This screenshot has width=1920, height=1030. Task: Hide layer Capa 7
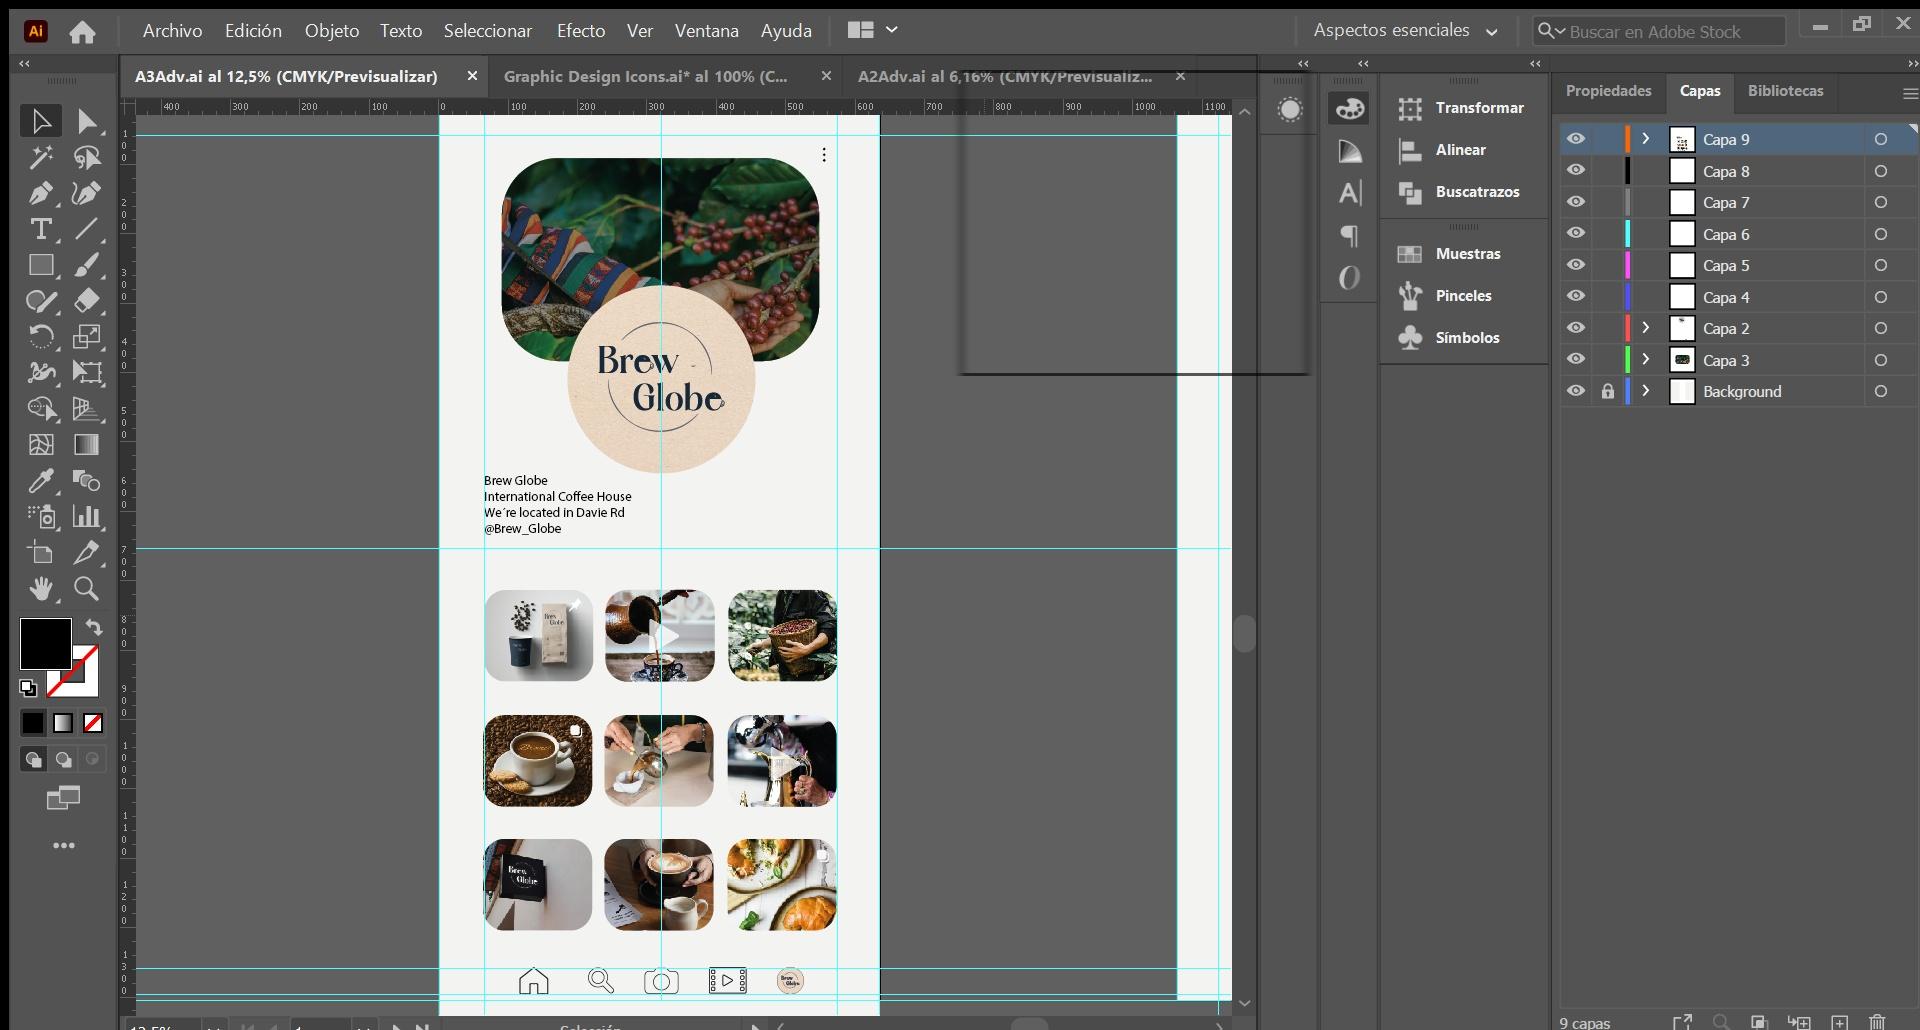click(x=1576, y=202)
